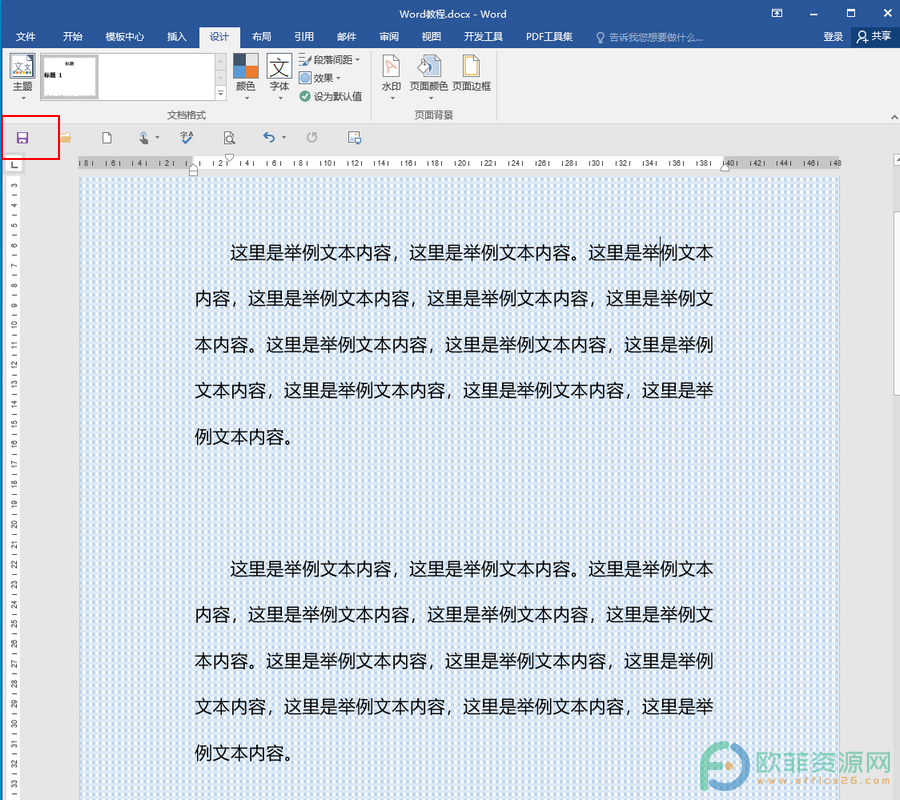Expand the dropdown arrow next to Undo
Viewport: 900px width, 800px height.
[284, 138]
